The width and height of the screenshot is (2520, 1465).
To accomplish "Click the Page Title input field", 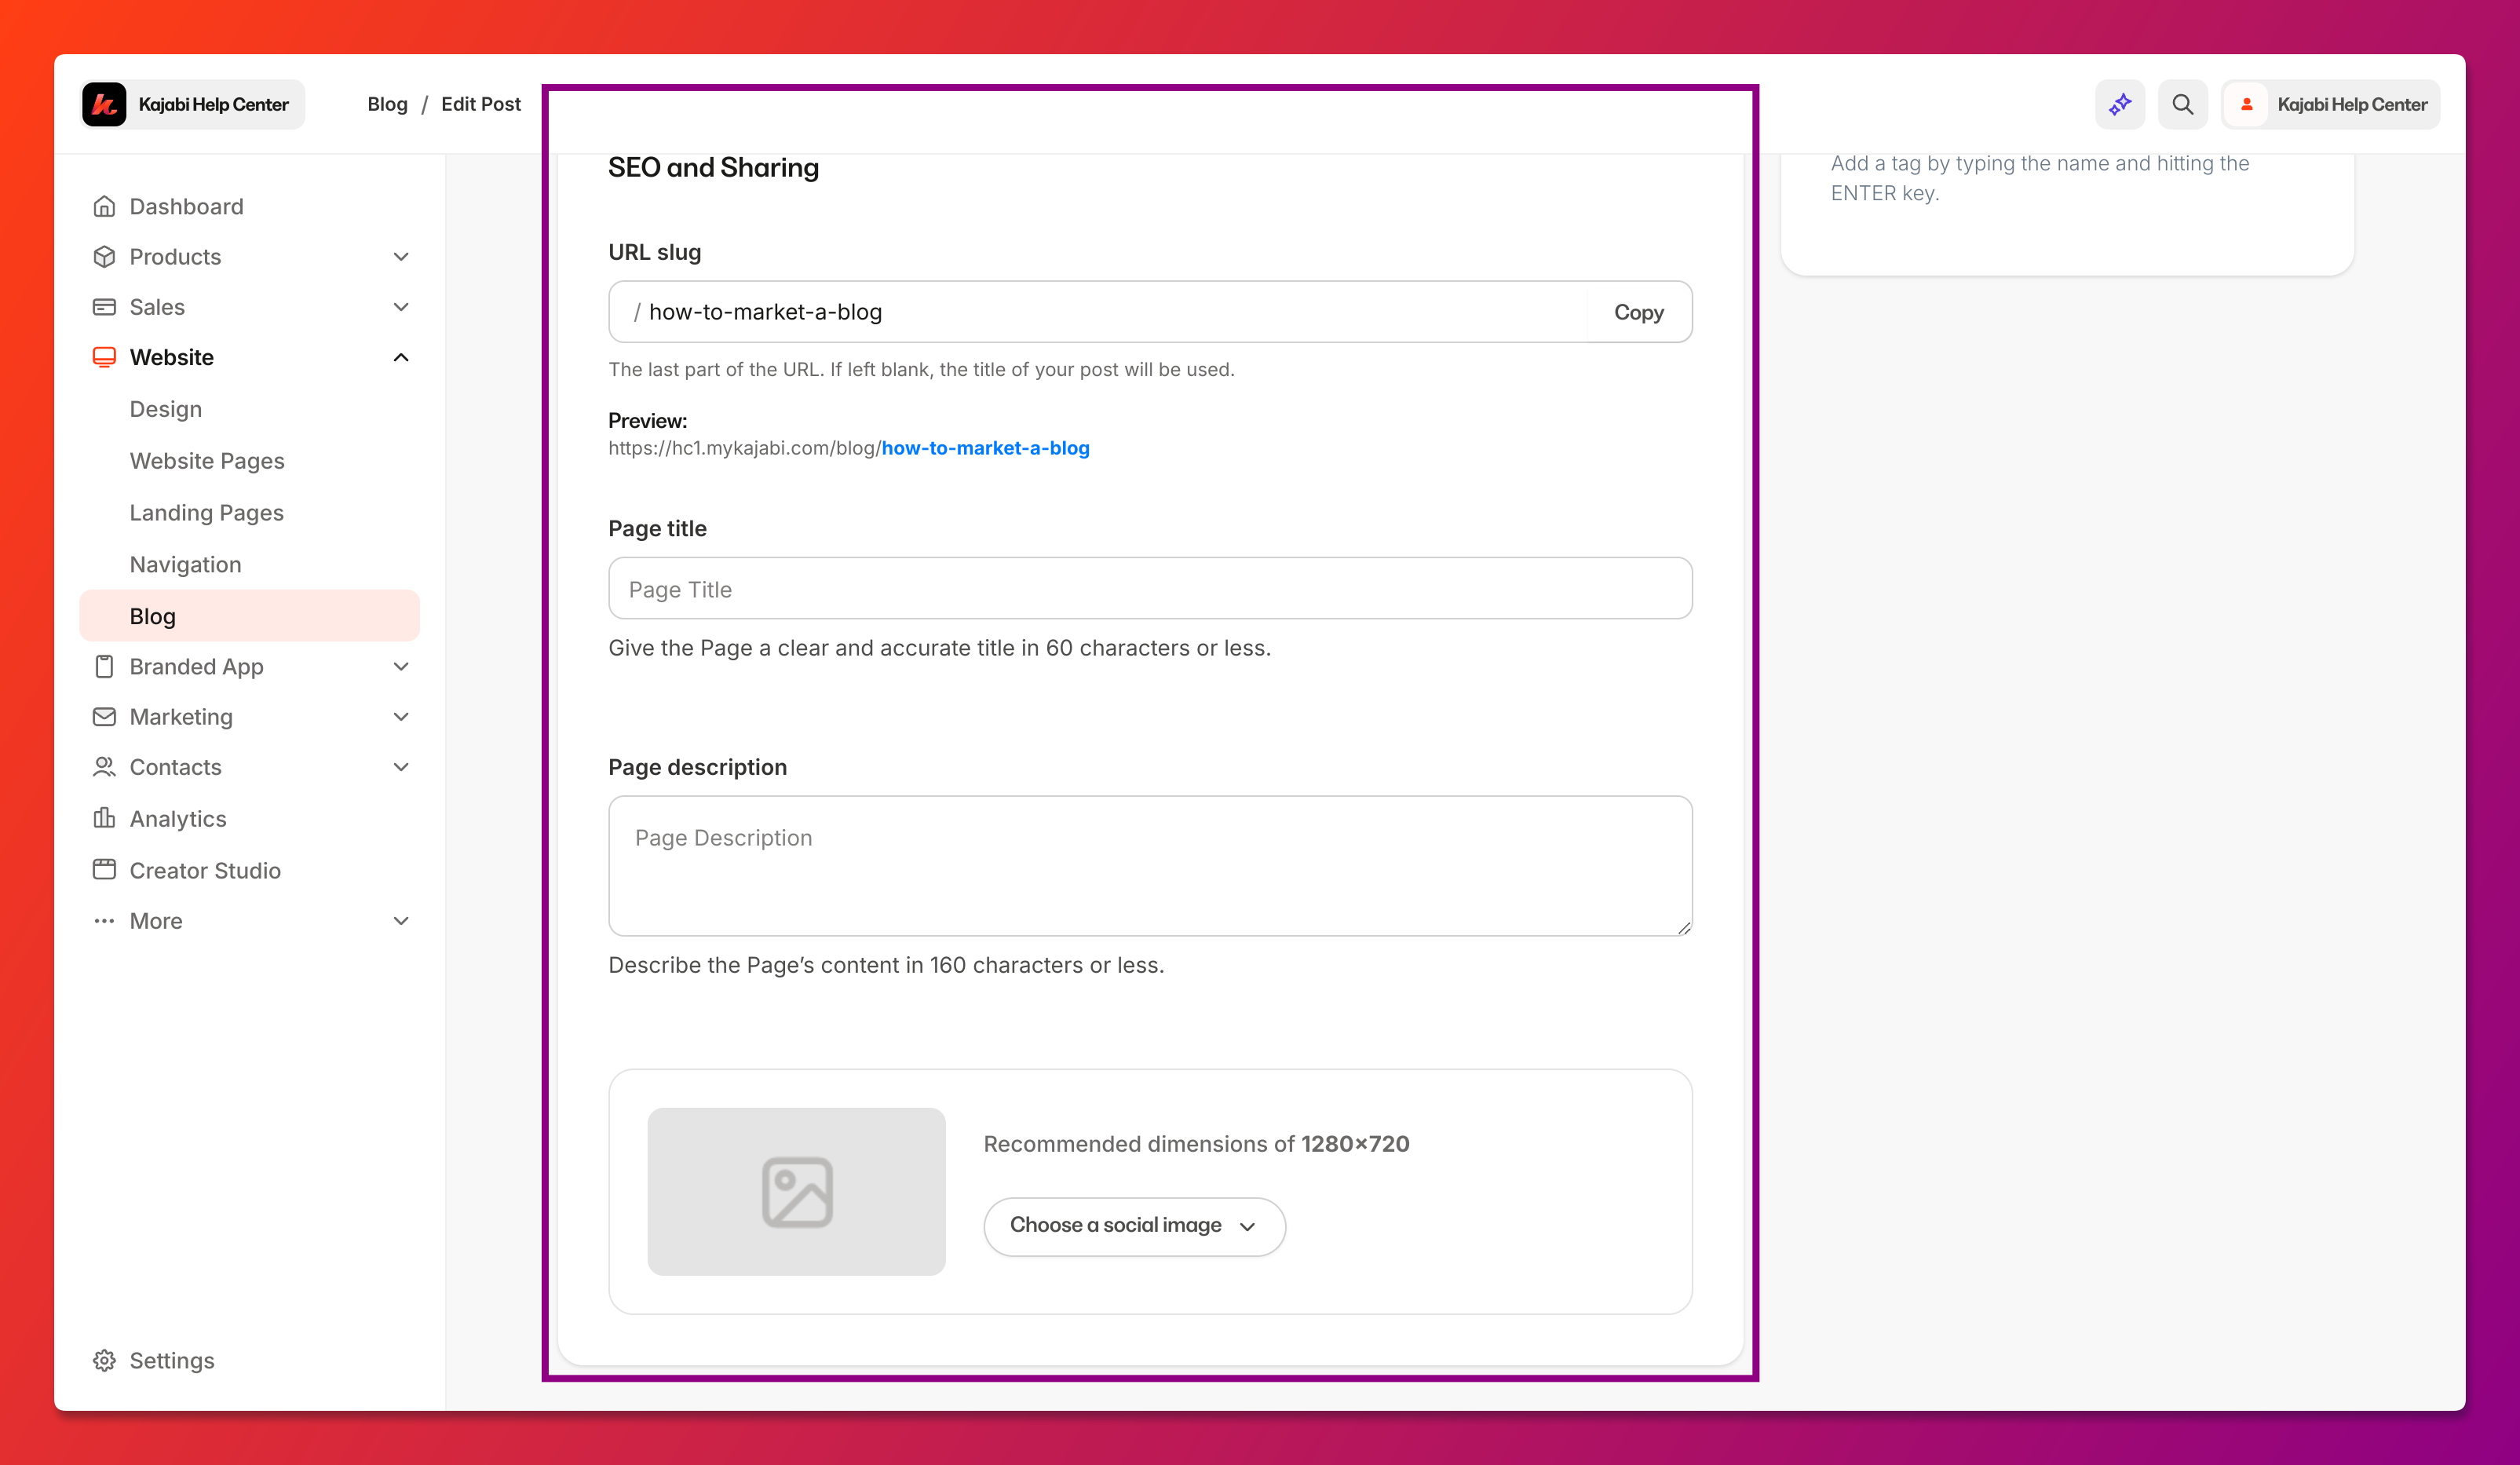I will 1150,588.
